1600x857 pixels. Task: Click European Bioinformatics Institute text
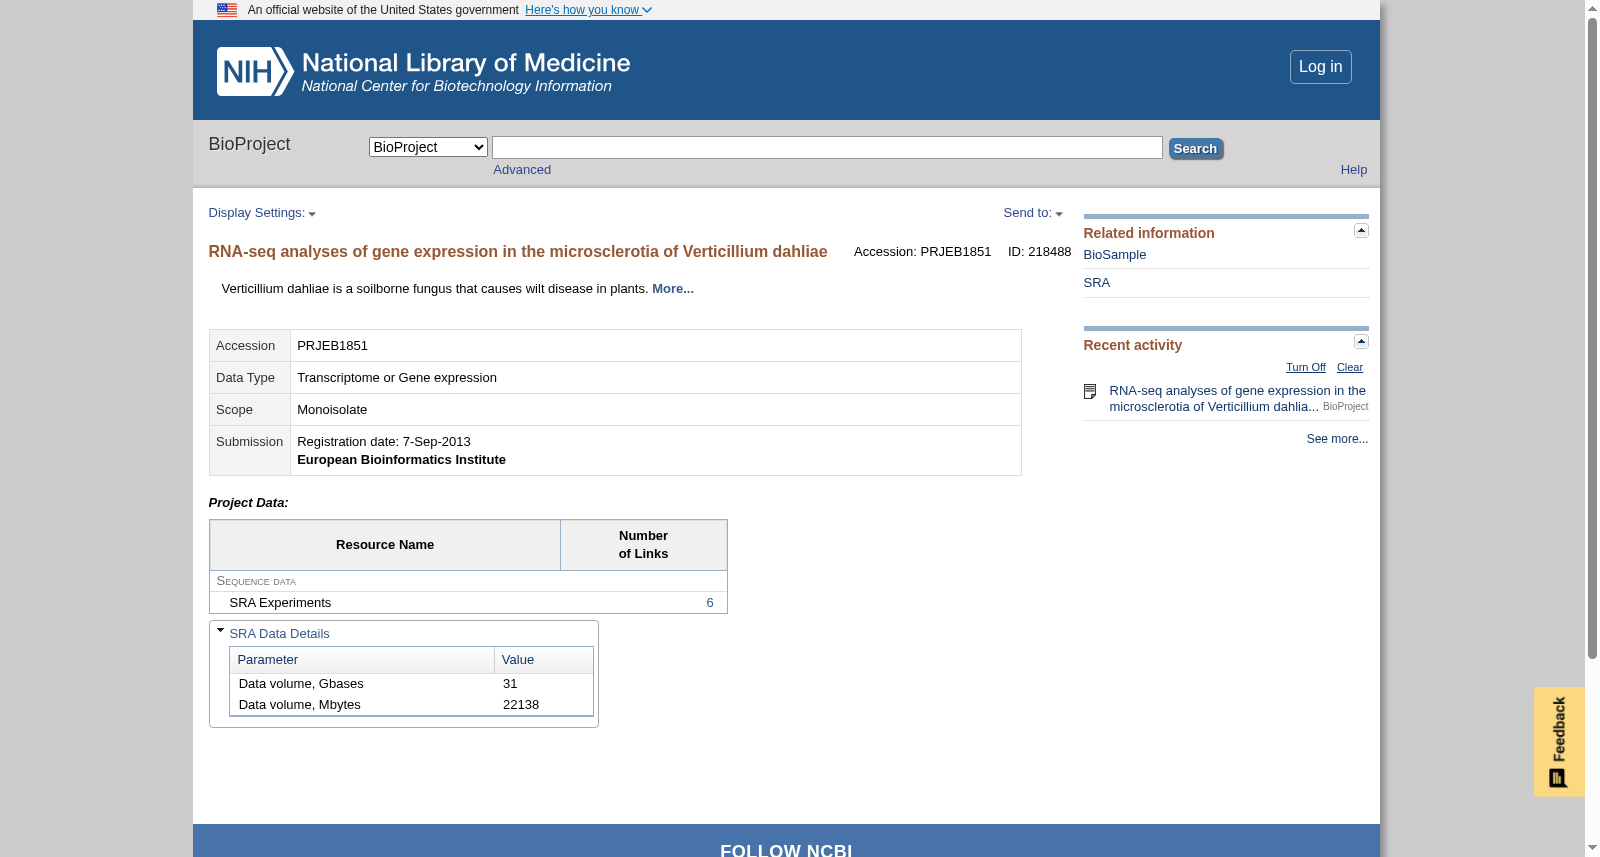click(401, 460)
